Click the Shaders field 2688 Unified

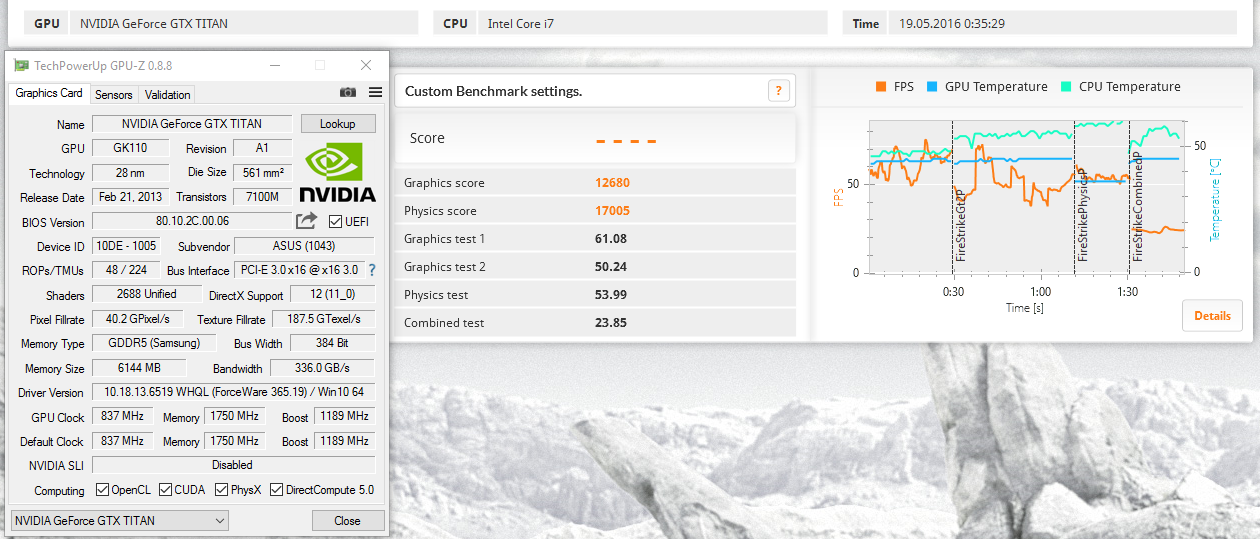pyautogui.click(x=147, y=294)
